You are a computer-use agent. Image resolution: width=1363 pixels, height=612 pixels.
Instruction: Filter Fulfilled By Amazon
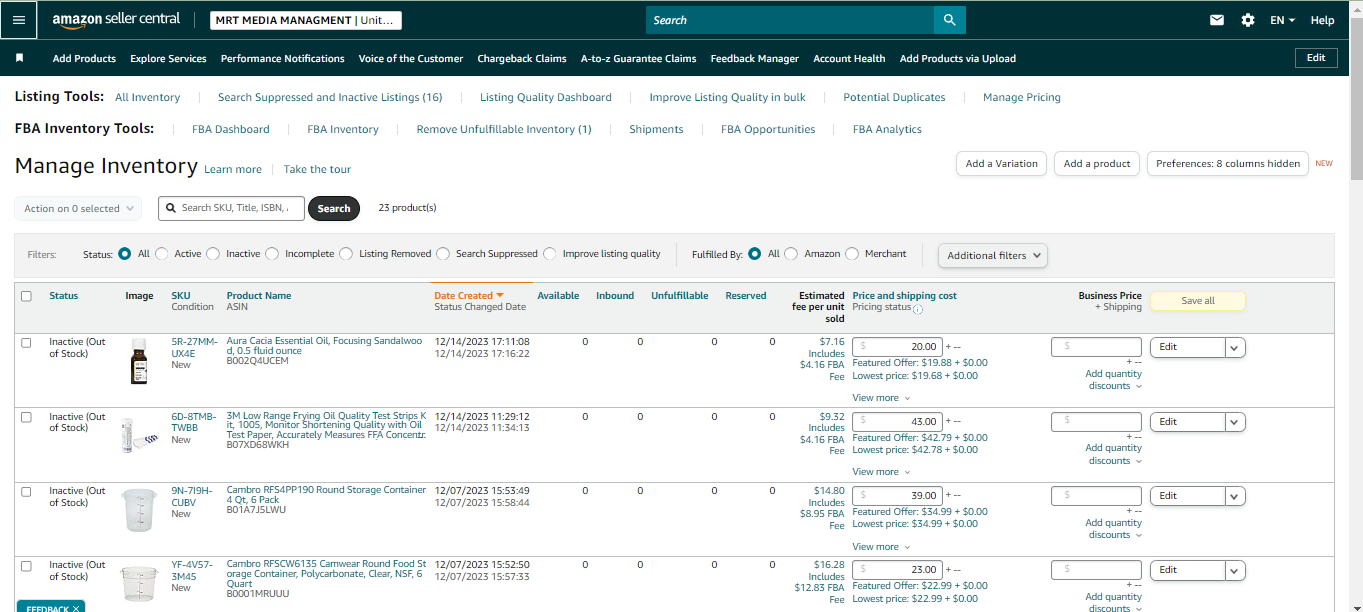pos(791,254)
